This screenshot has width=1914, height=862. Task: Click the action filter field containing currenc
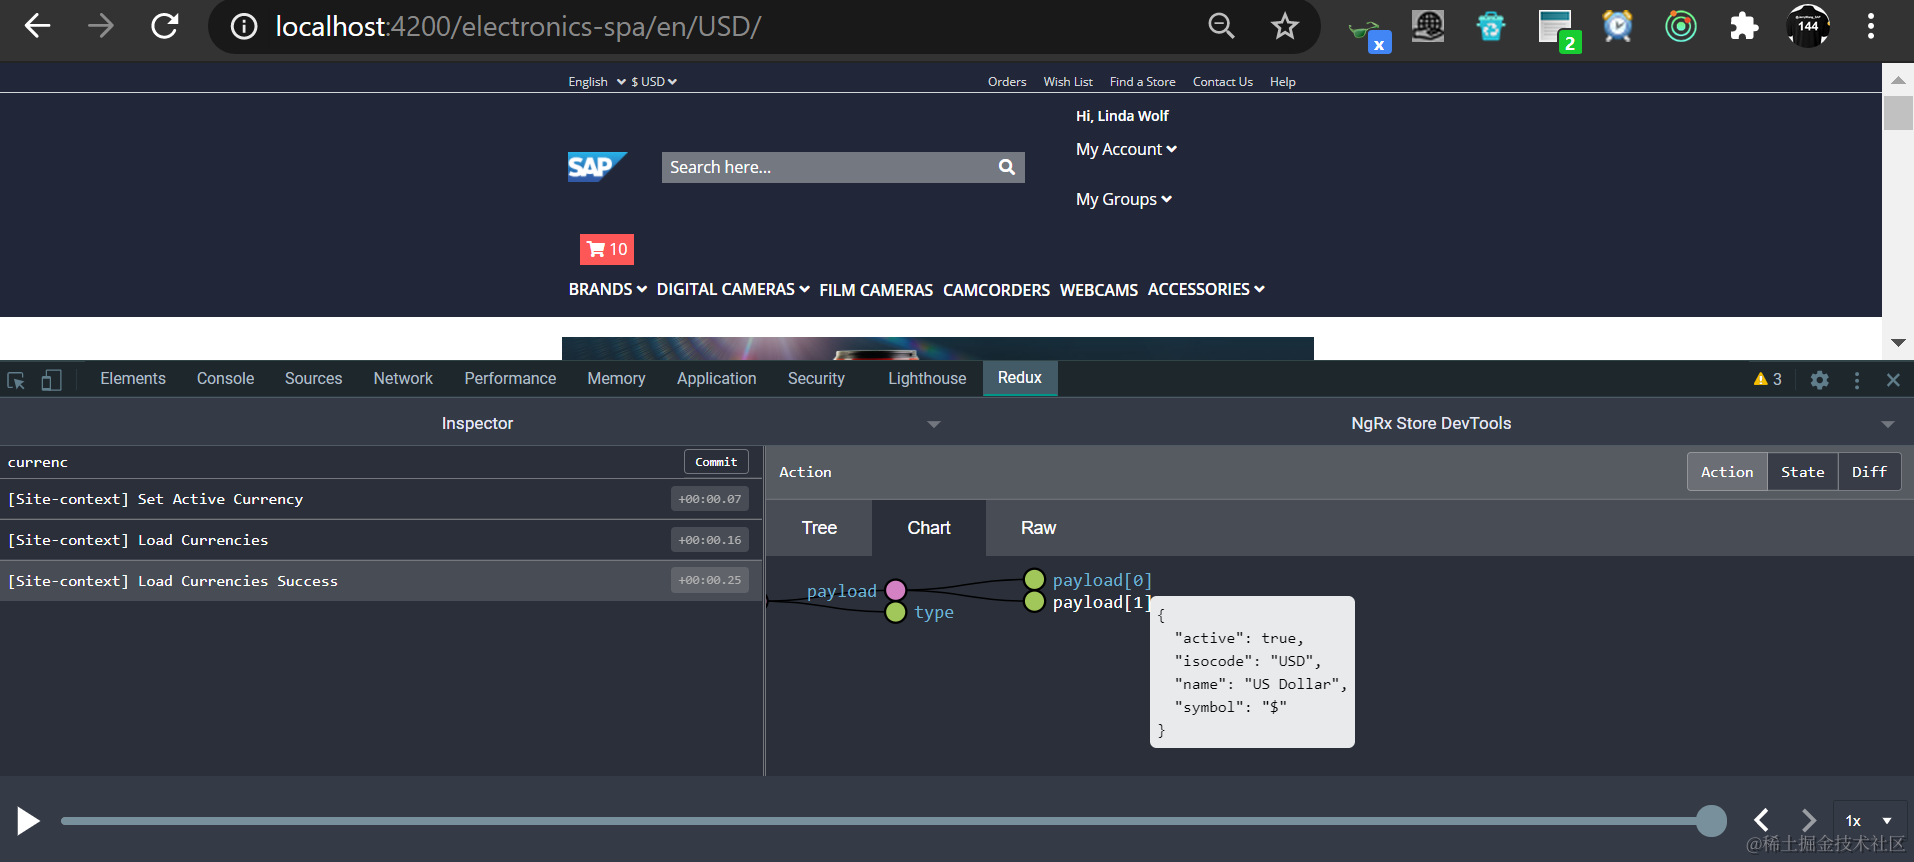[x=340, y=462]
